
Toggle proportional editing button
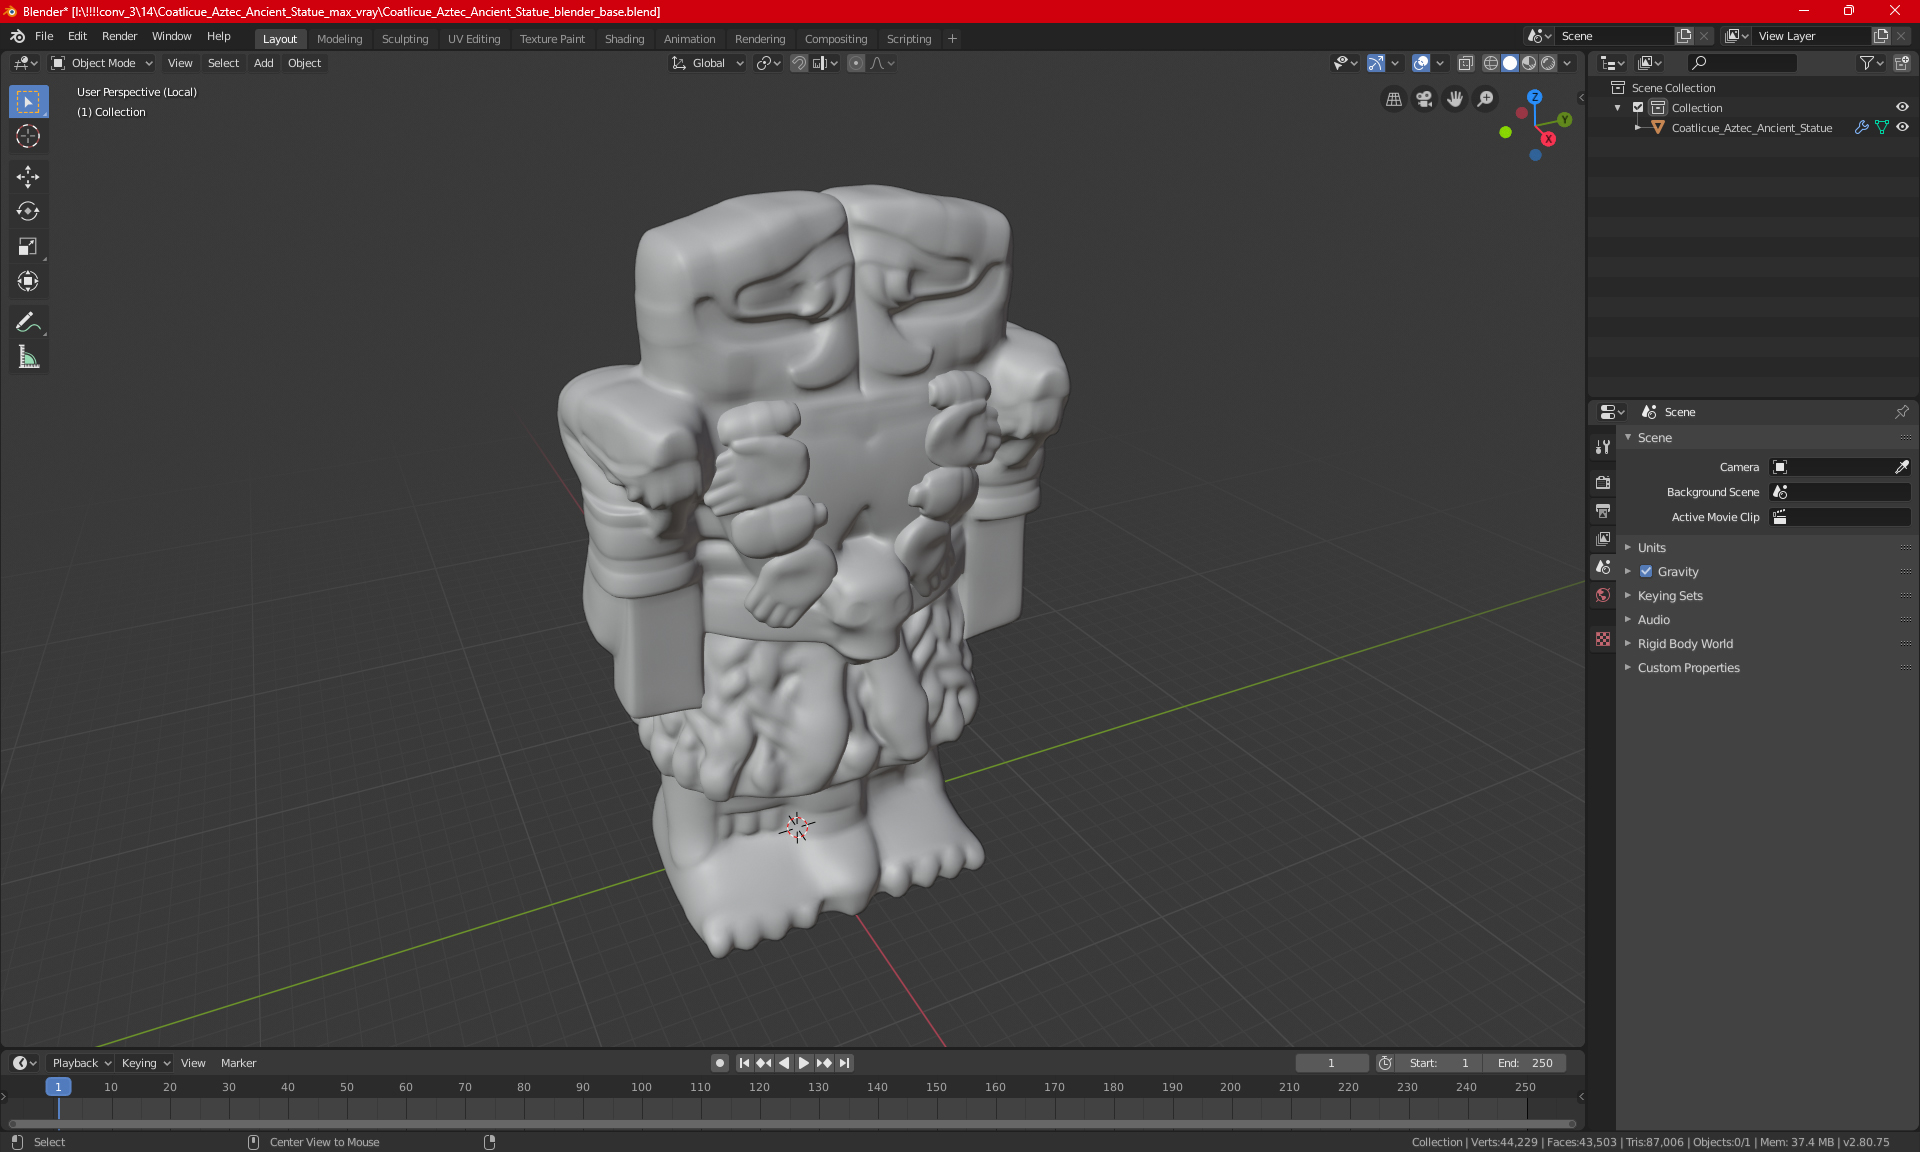click(856, 63)
